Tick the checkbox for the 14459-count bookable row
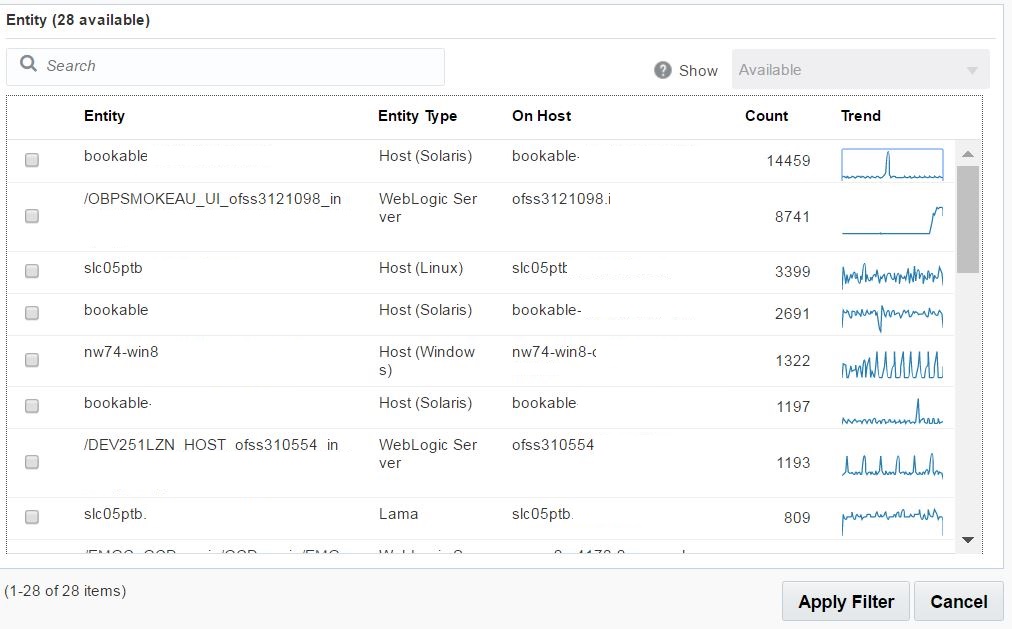The height and width of the screenshot is (629, 1012). point(32,160)
